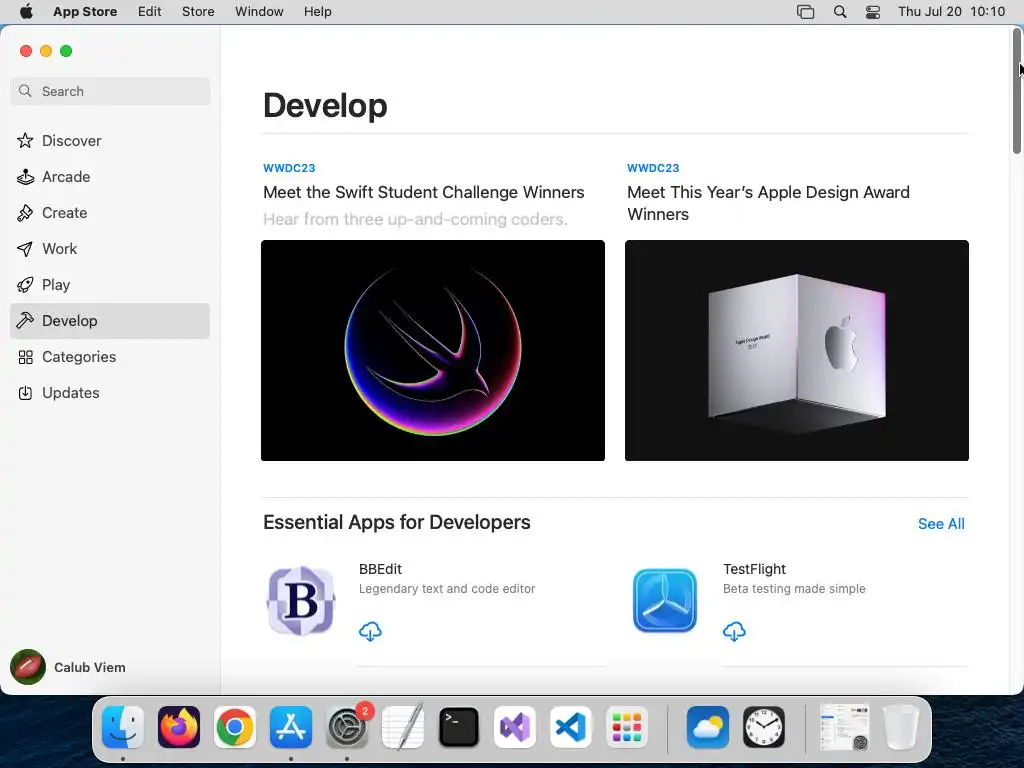Launch Terminal from the dock
The image size is (1024, 768).
coord(459,727)
